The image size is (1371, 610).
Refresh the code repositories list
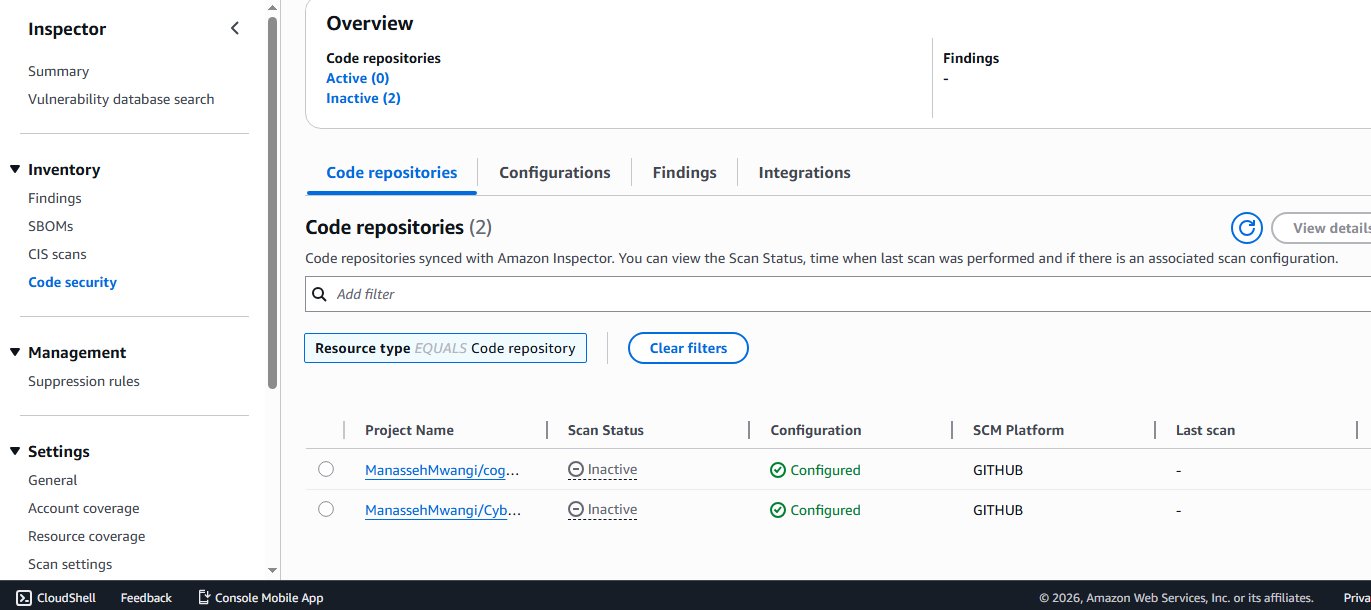point(1247,228)
